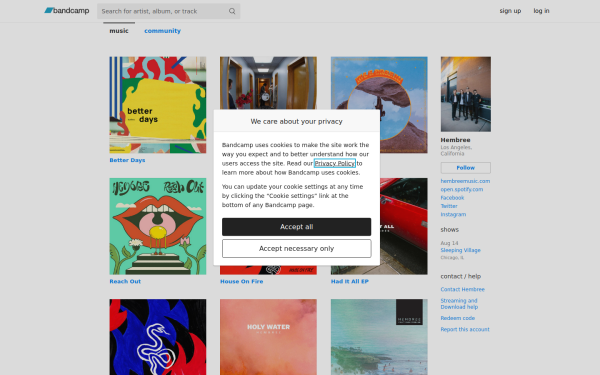Open the blue flames snake album cover
This screenshot has width=600, height=375.
158,337
